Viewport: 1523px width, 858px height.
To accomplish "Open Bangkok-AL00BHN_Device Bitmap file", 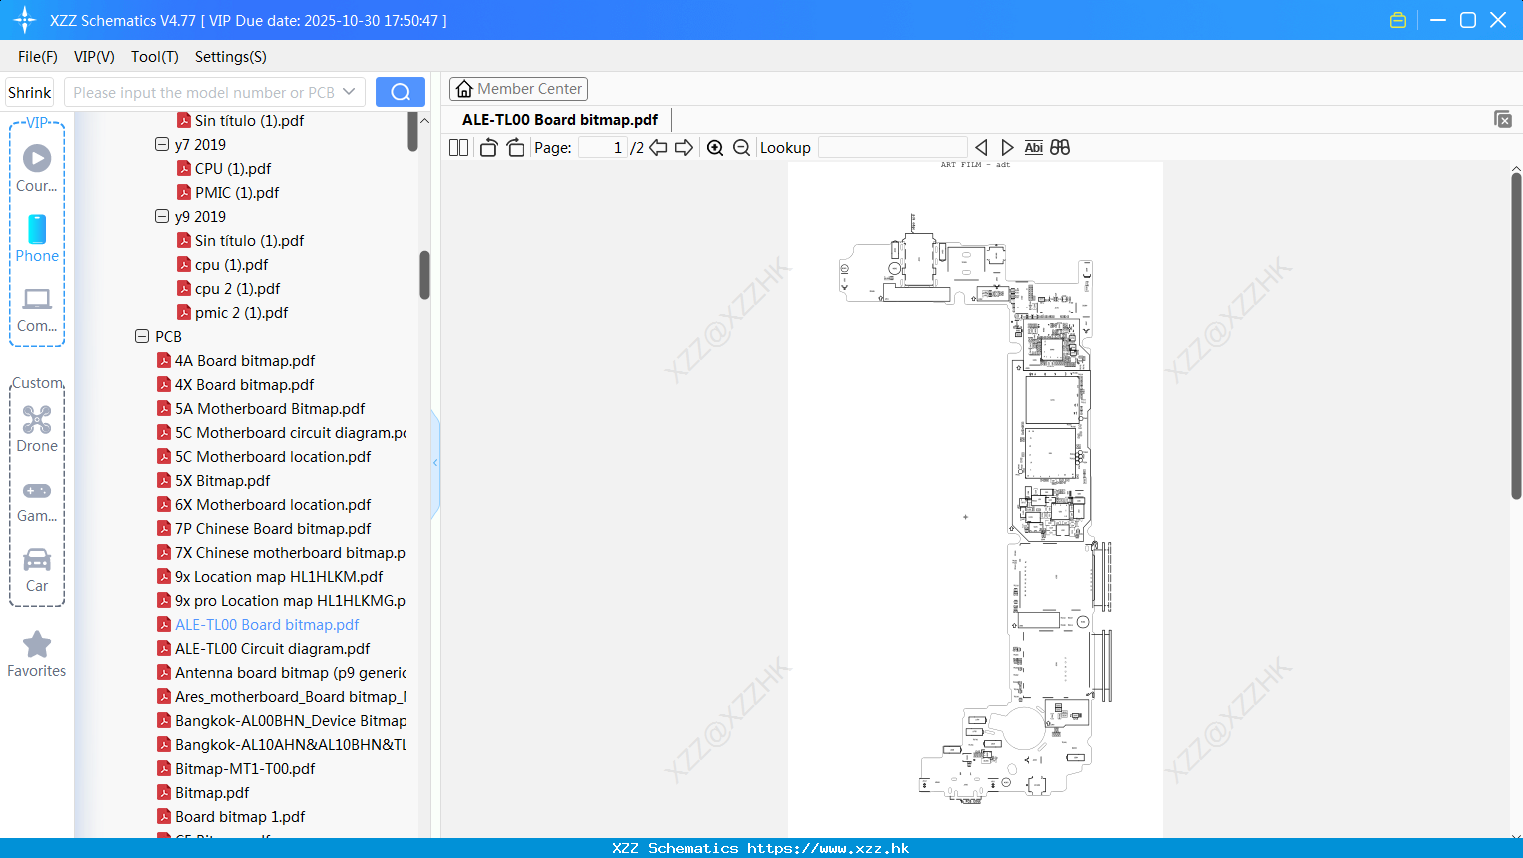I will coord(290,720).
